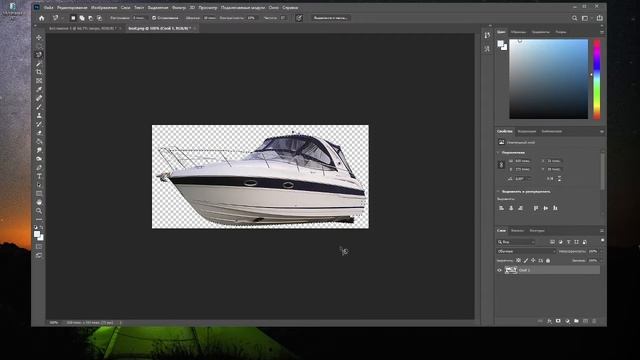Image resolution: width=640 pixels, height=360 pixels.
Task: Flip horizontally button in Properties
Action: point(551,178)
